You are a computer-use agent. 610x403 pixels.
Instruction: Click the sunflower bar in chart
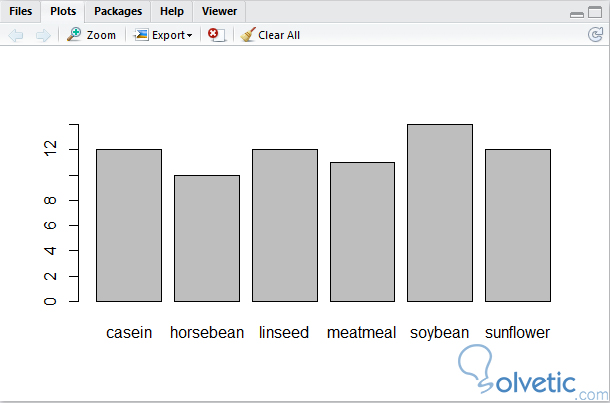click(518, 225)
